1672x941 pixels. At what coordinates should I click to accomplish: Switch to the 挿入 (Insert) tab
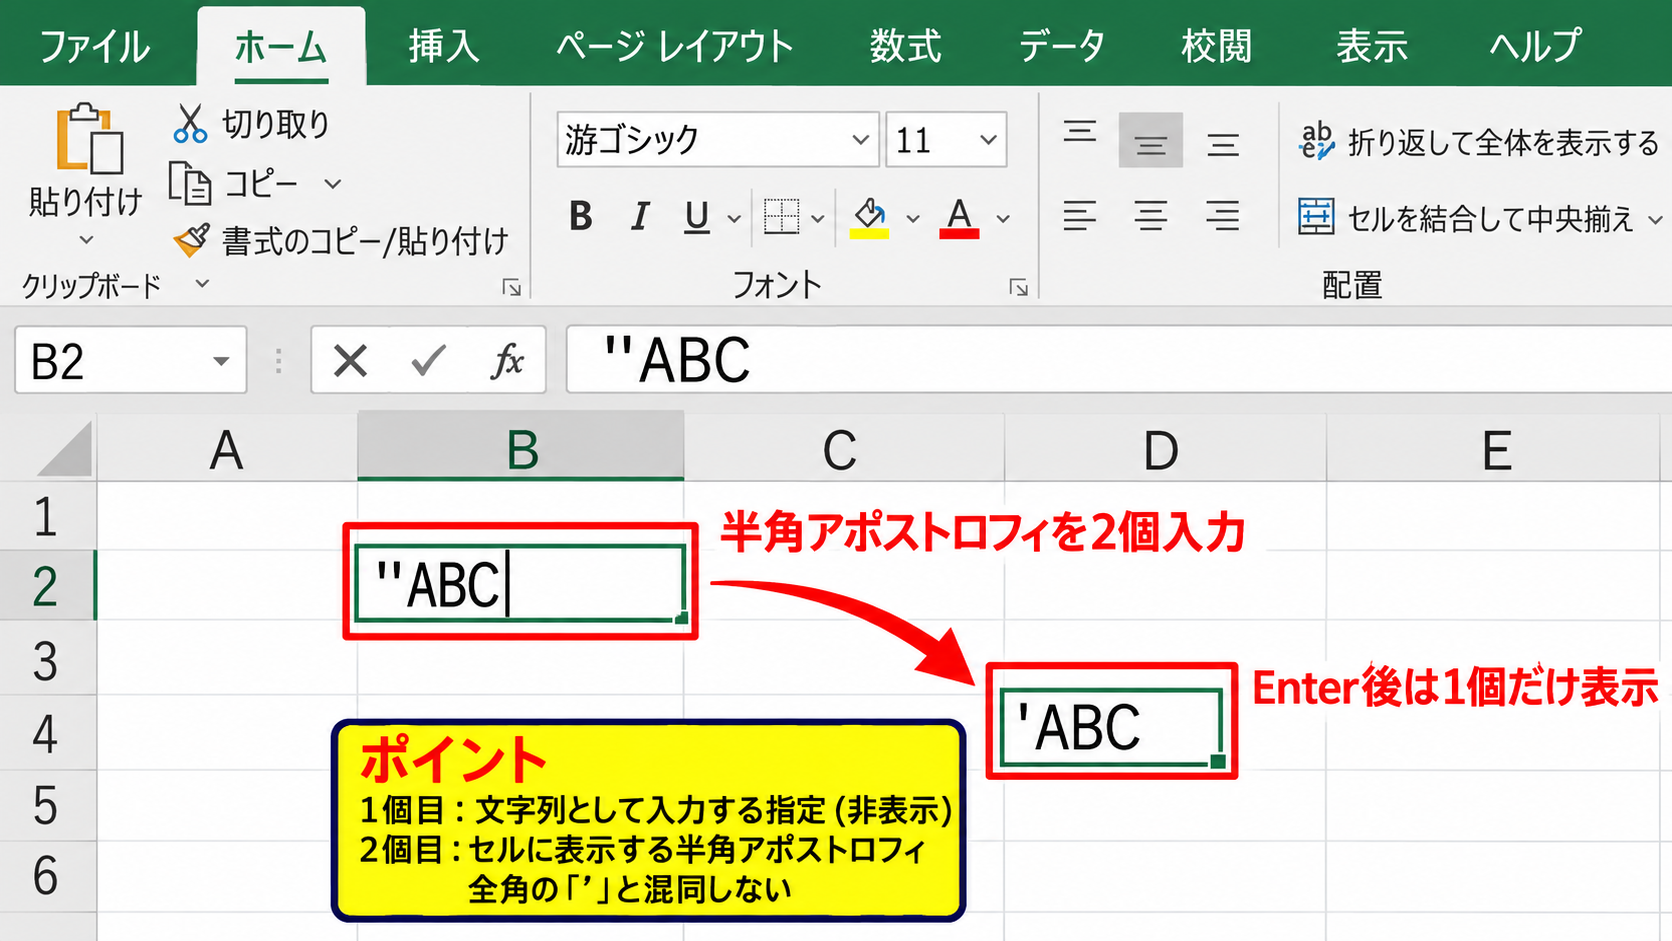(x=443, y=46)
